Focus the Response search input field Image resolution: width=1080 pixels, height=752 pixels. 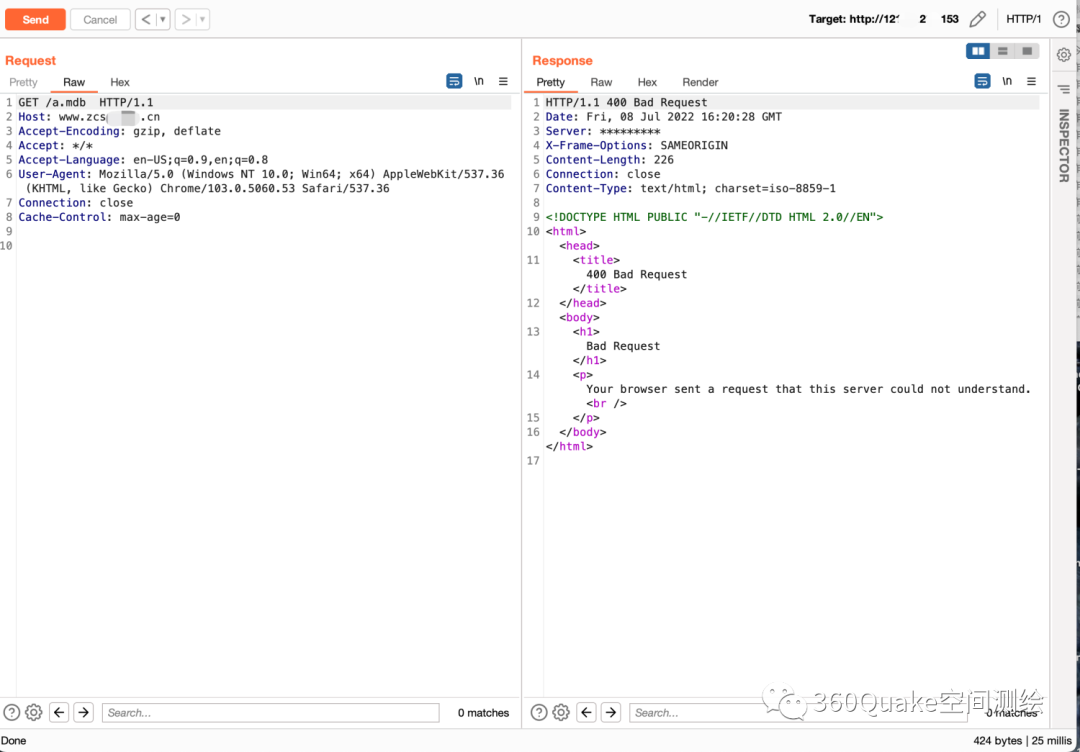click(x=798, y=713)
